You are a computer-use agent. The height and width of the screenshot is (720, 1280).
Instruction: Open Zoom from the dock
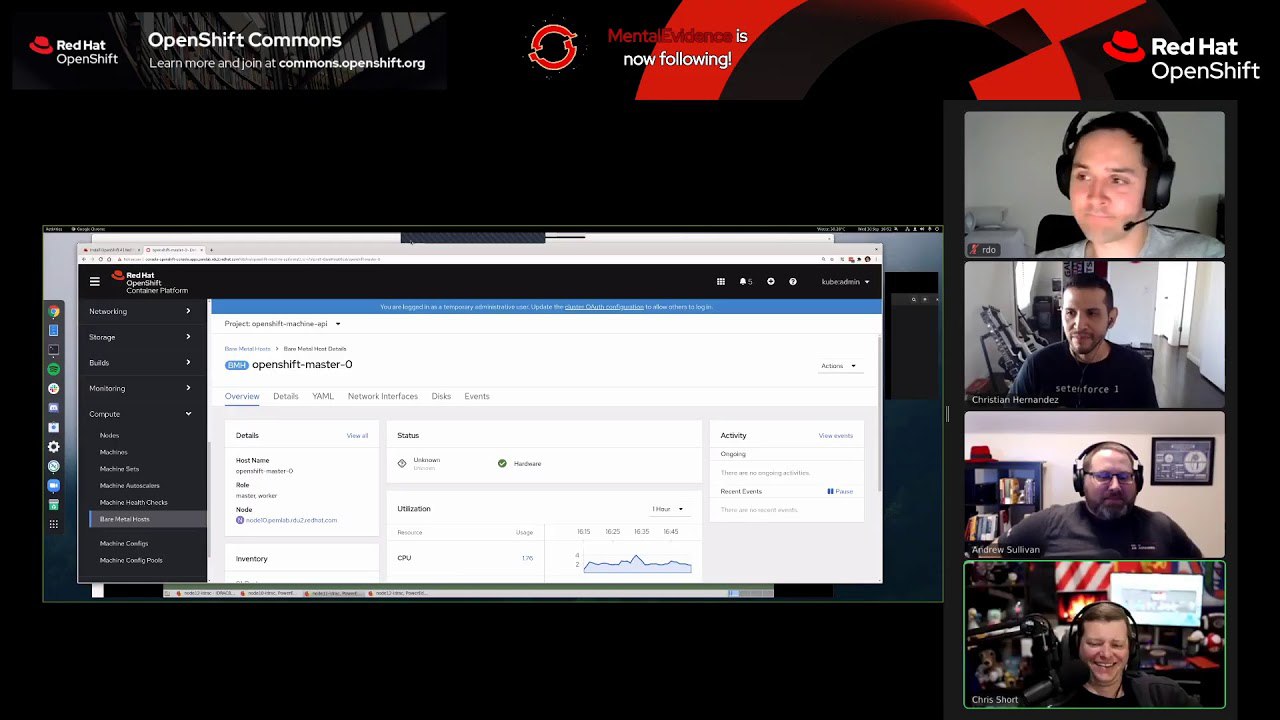(x=54, y=485)
